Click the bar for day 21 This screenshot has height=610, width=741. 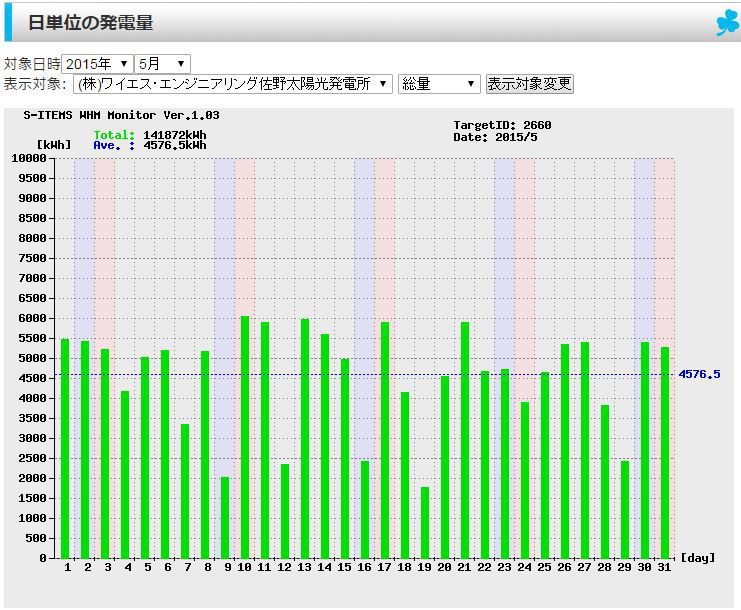pyautogui.click(x=465, y=440)
